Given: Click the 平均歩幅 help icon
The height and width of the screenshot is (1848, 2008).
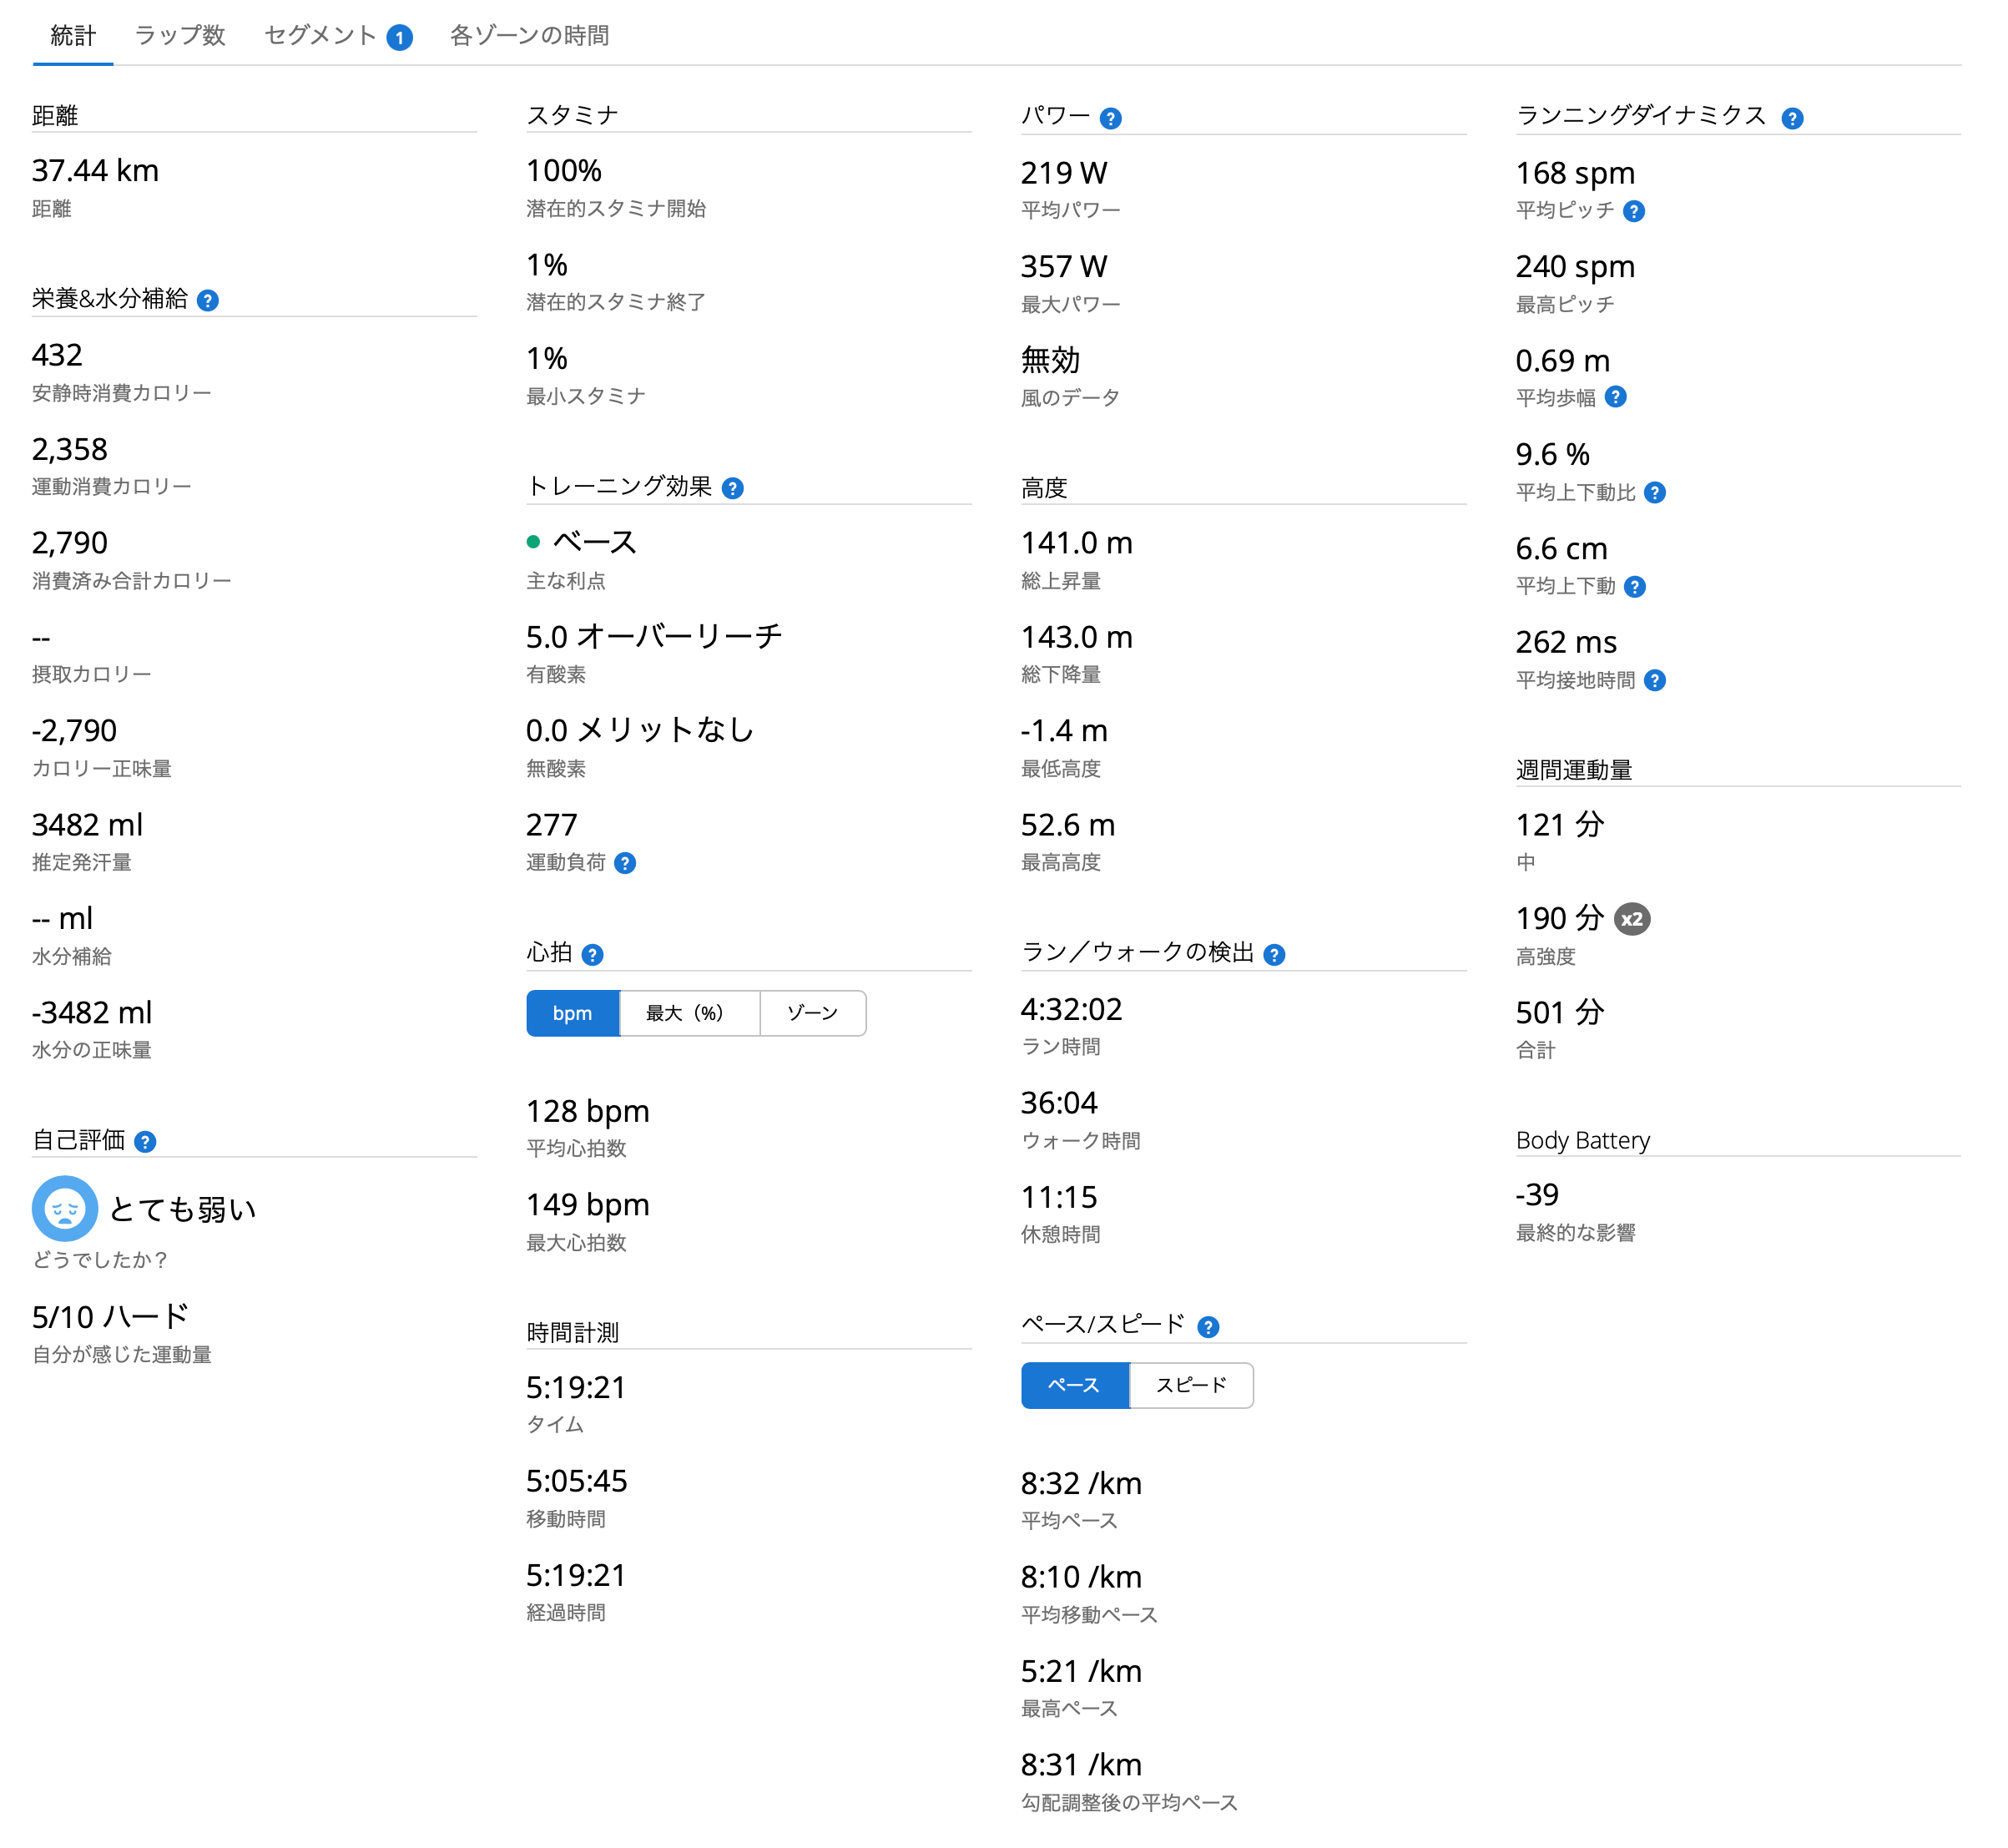Looking at the screenshot, I should (x=1615, y=397).
